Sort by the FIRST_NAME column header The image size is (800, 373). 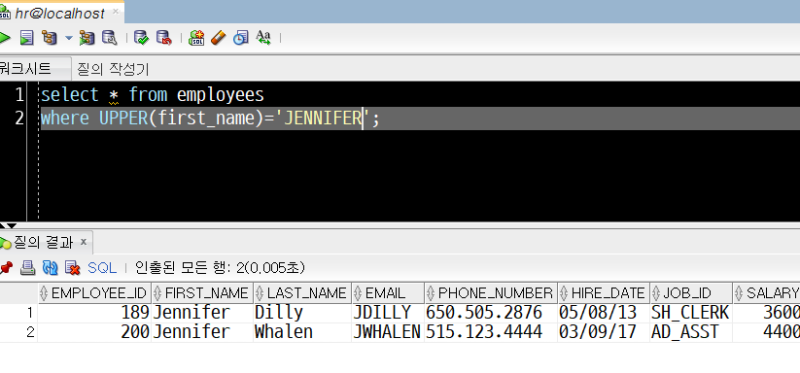(202, 293)
